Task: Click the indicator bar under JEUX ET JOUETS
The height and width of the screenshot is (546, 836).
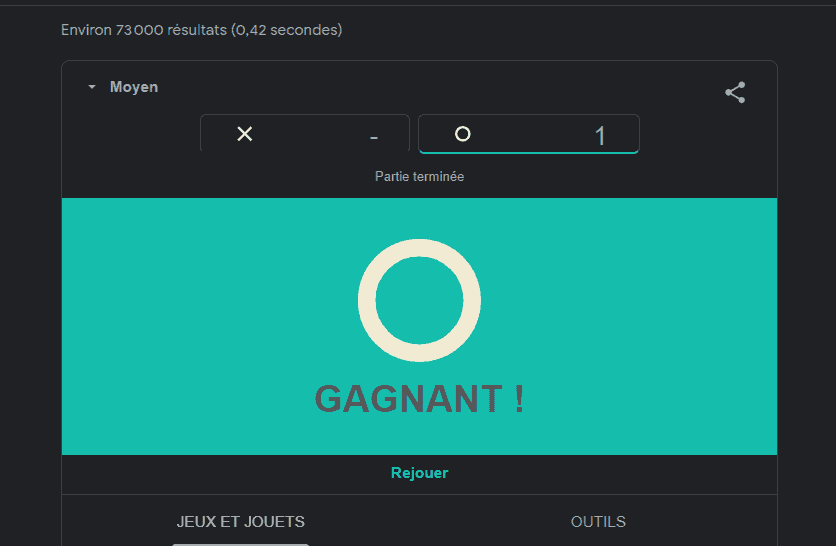Action: [241, 544]
